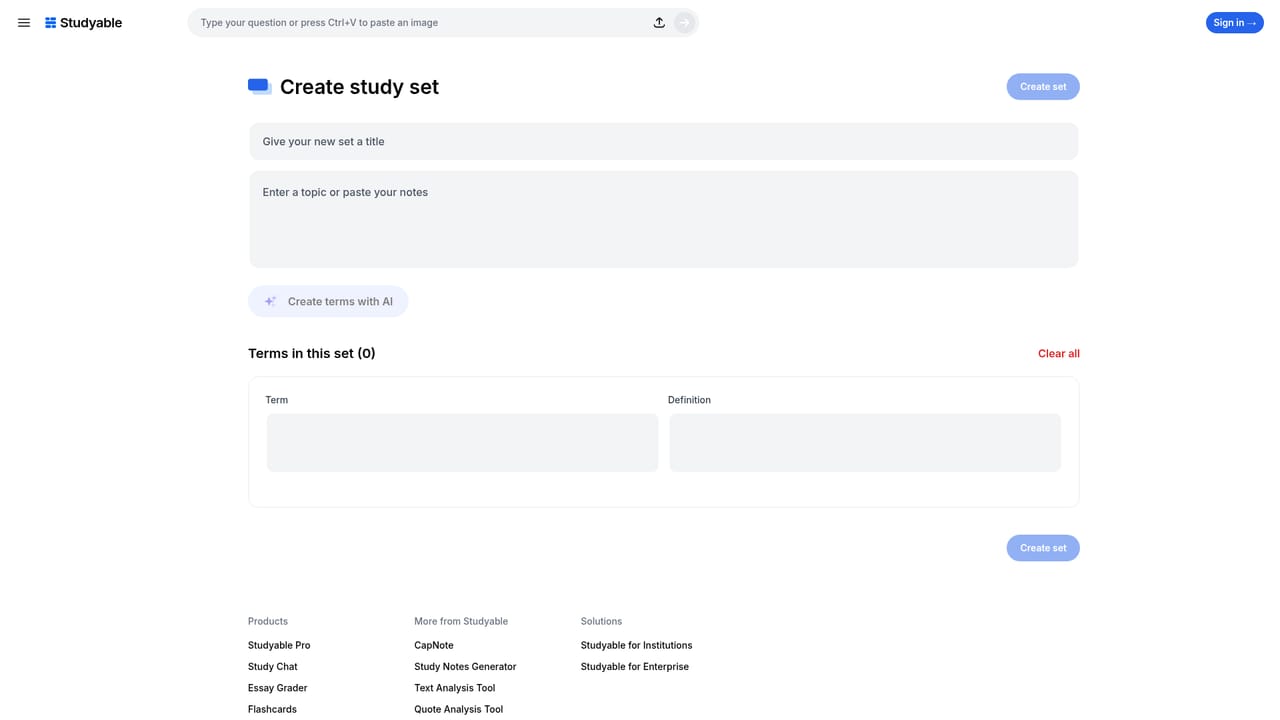This screenshot has height=720, width=1280.
Task: Click the topic or notes textarea
Action: [x=664, y=220]
